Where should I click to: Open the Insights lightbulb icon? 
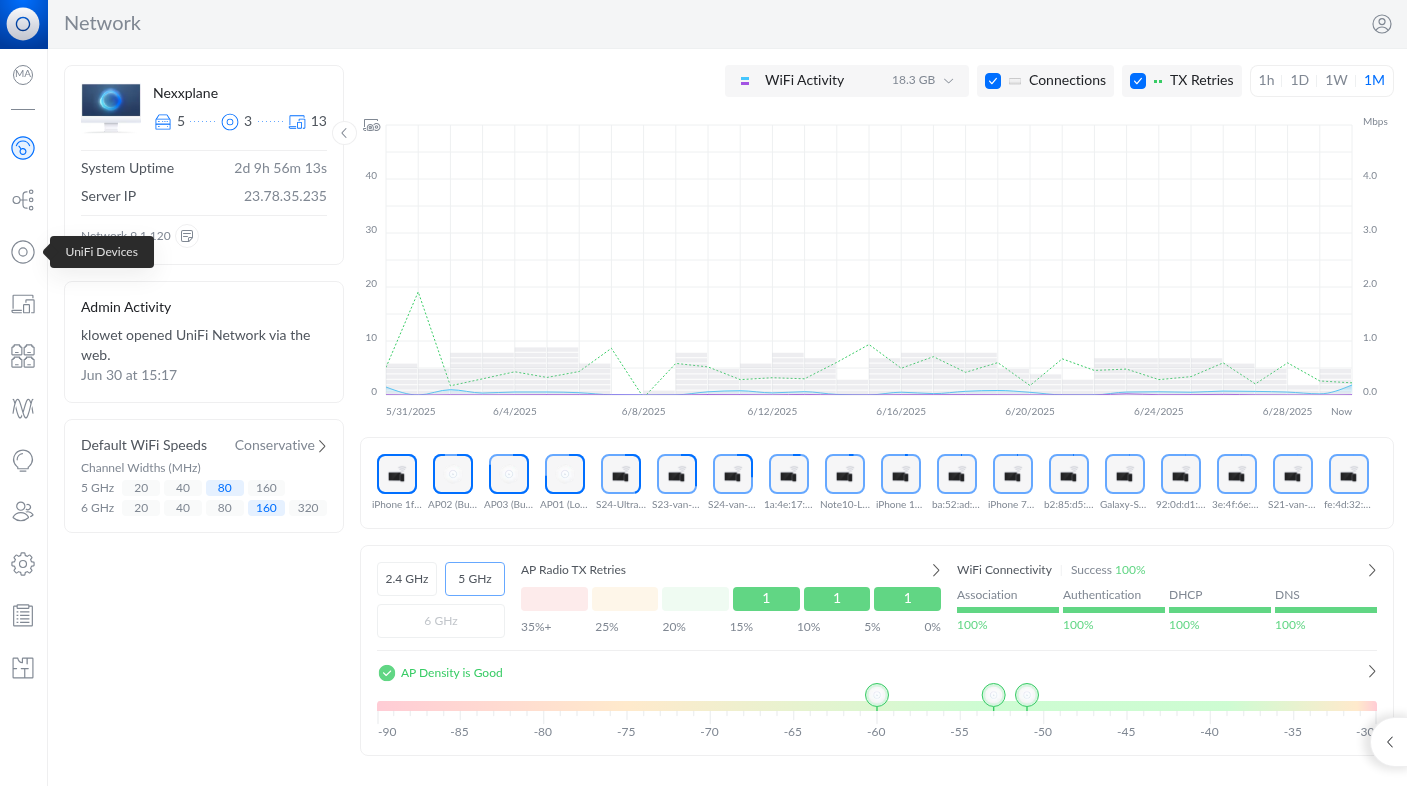pos(23,460)
